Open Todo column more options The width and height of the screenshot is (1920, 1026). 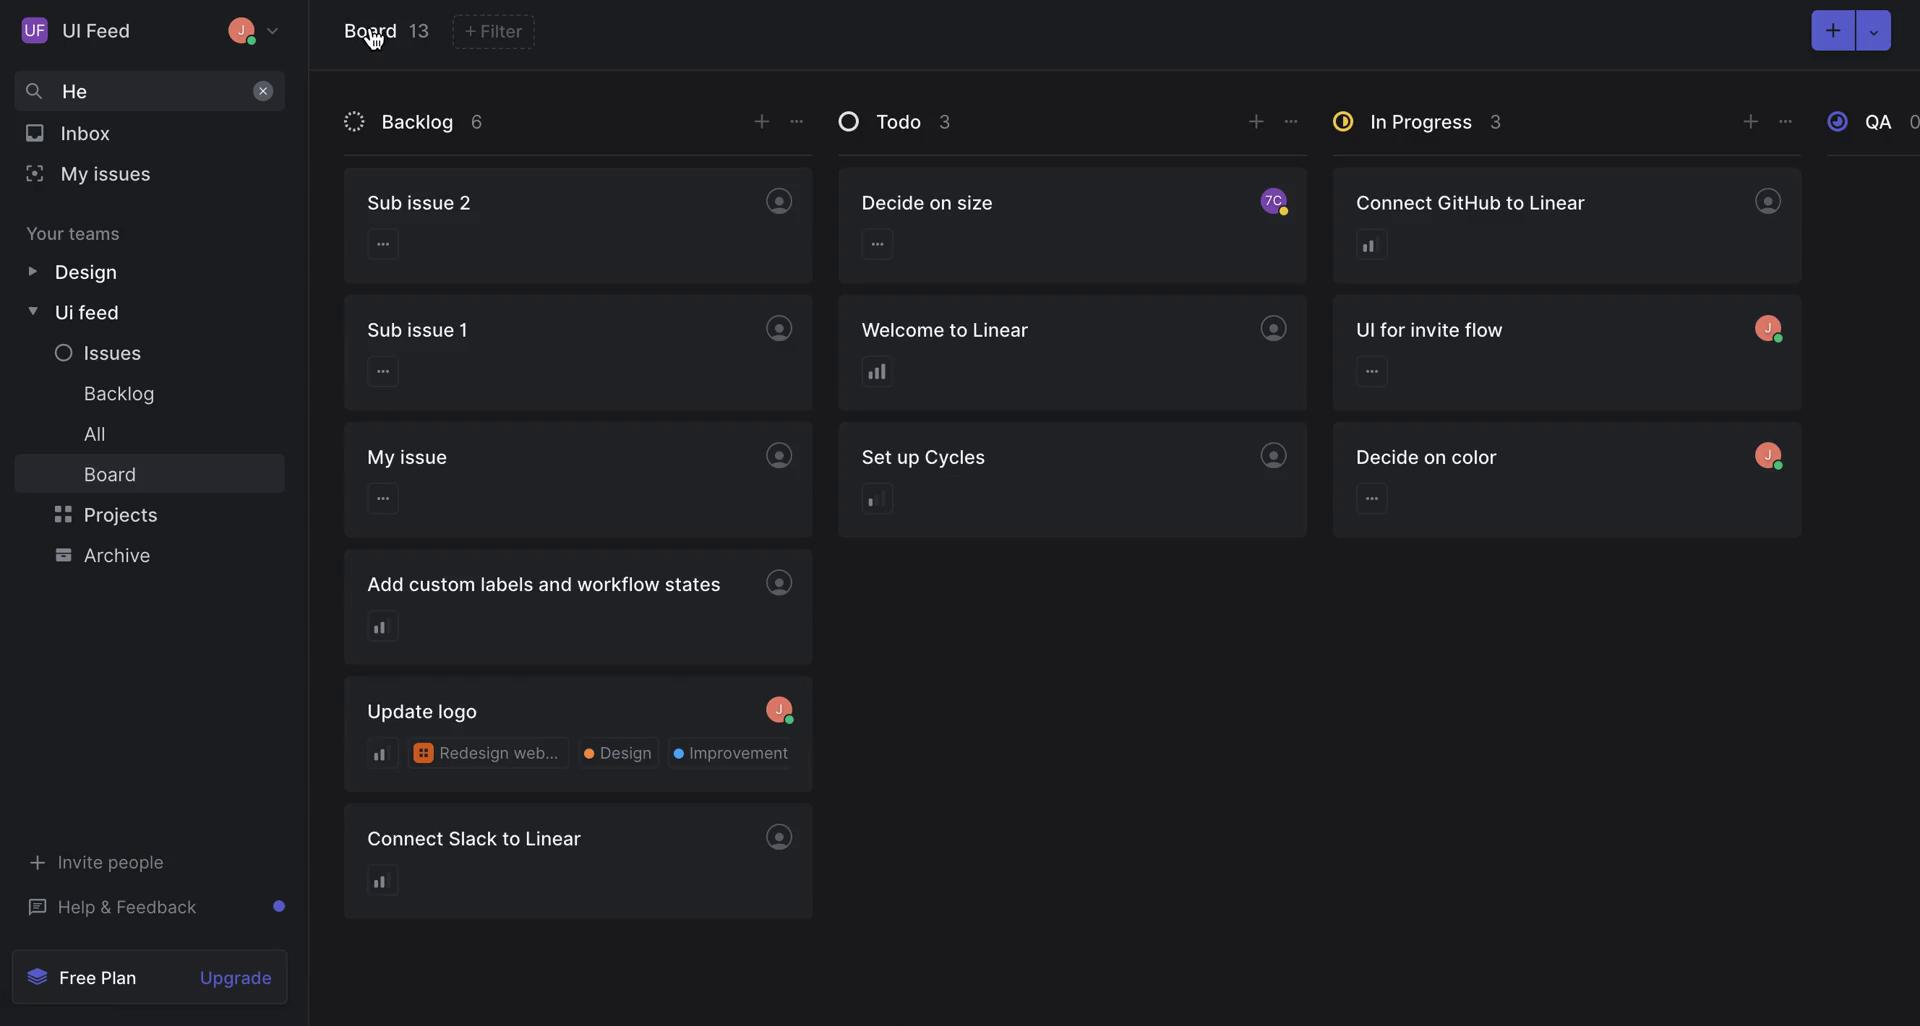pos(1291,122)
